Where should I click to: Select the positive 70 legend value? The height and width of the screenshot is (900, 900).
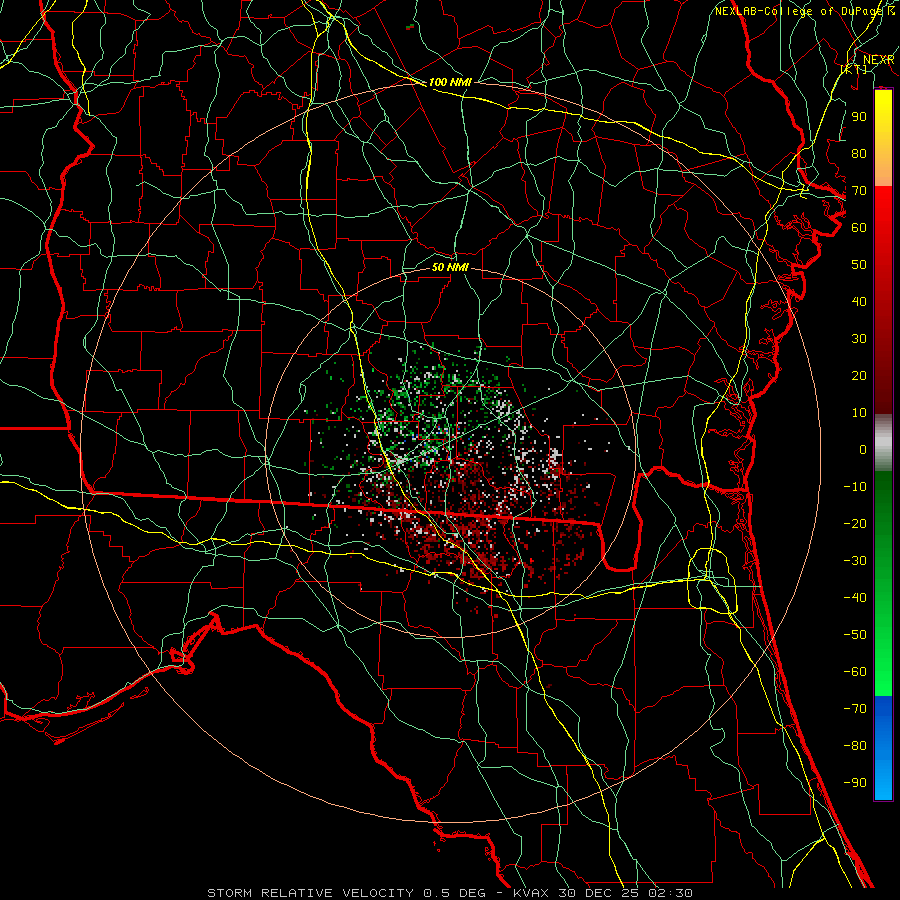pos(859,191)
